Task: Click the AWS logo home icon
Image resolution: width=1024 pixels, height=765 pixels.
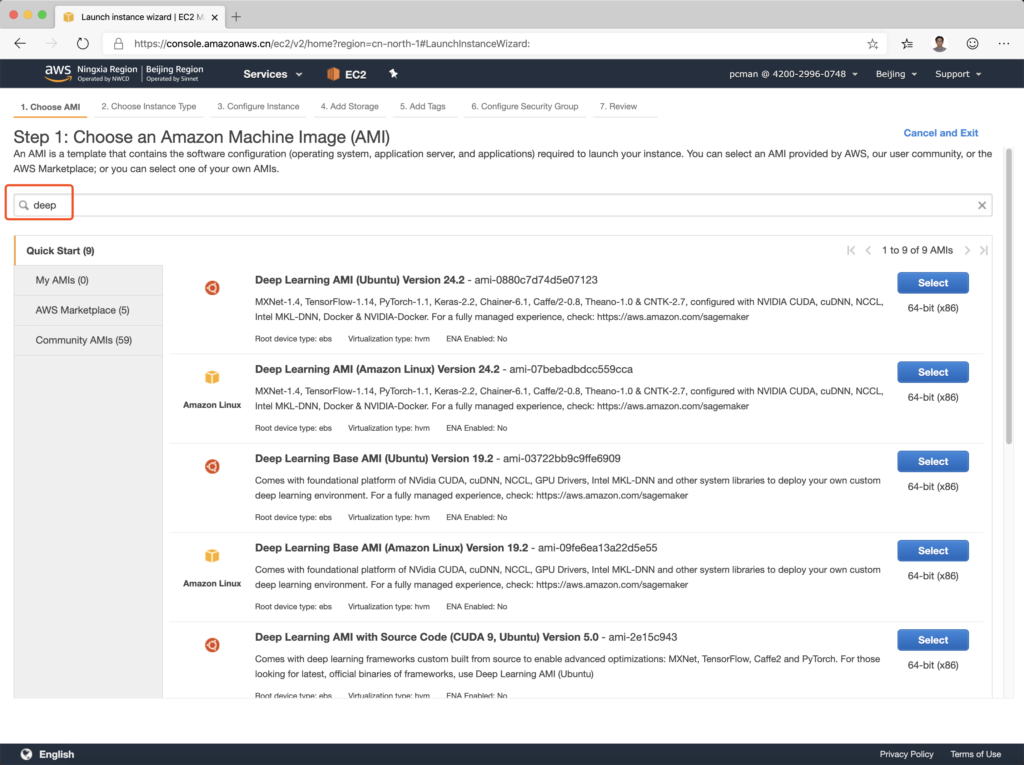Action: [x=57, y=73]
